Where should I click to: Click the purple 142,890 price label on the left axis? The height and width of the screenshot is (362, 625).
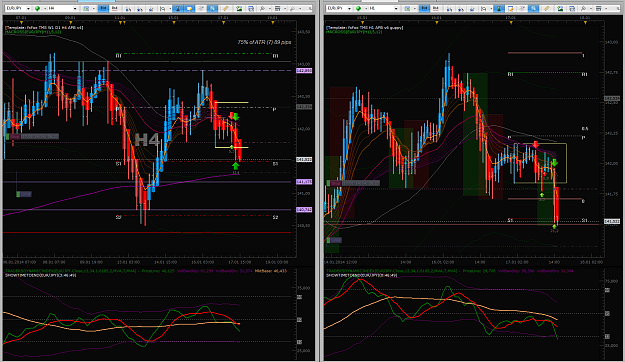point(304,71)
